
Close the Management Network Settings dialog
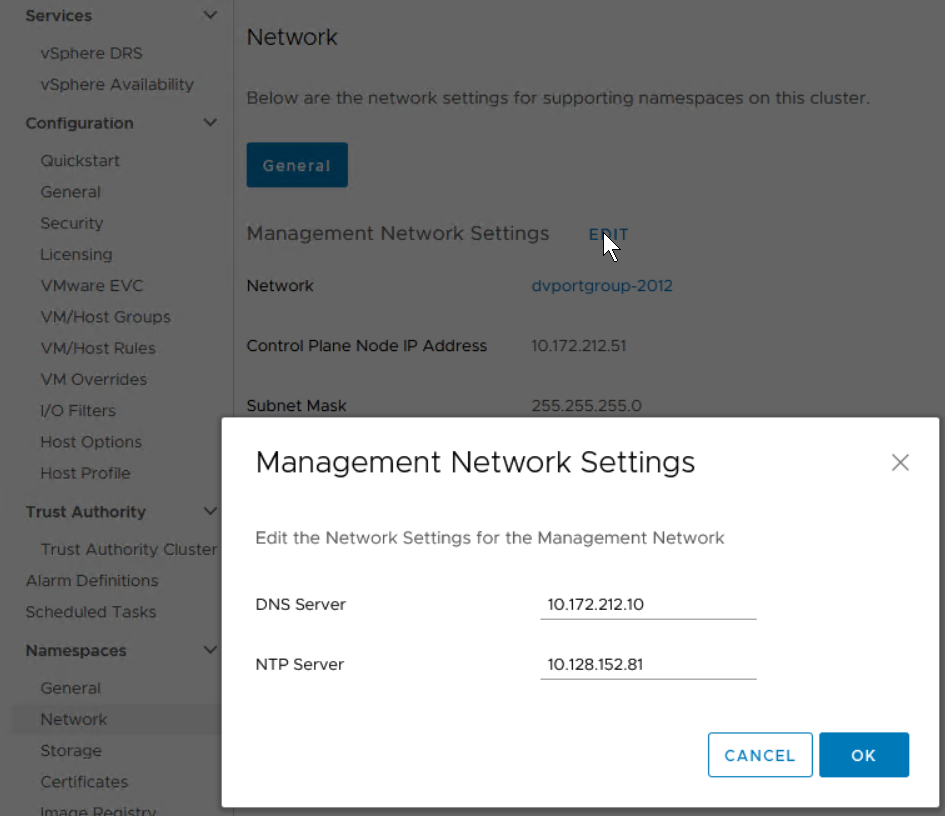900,462
